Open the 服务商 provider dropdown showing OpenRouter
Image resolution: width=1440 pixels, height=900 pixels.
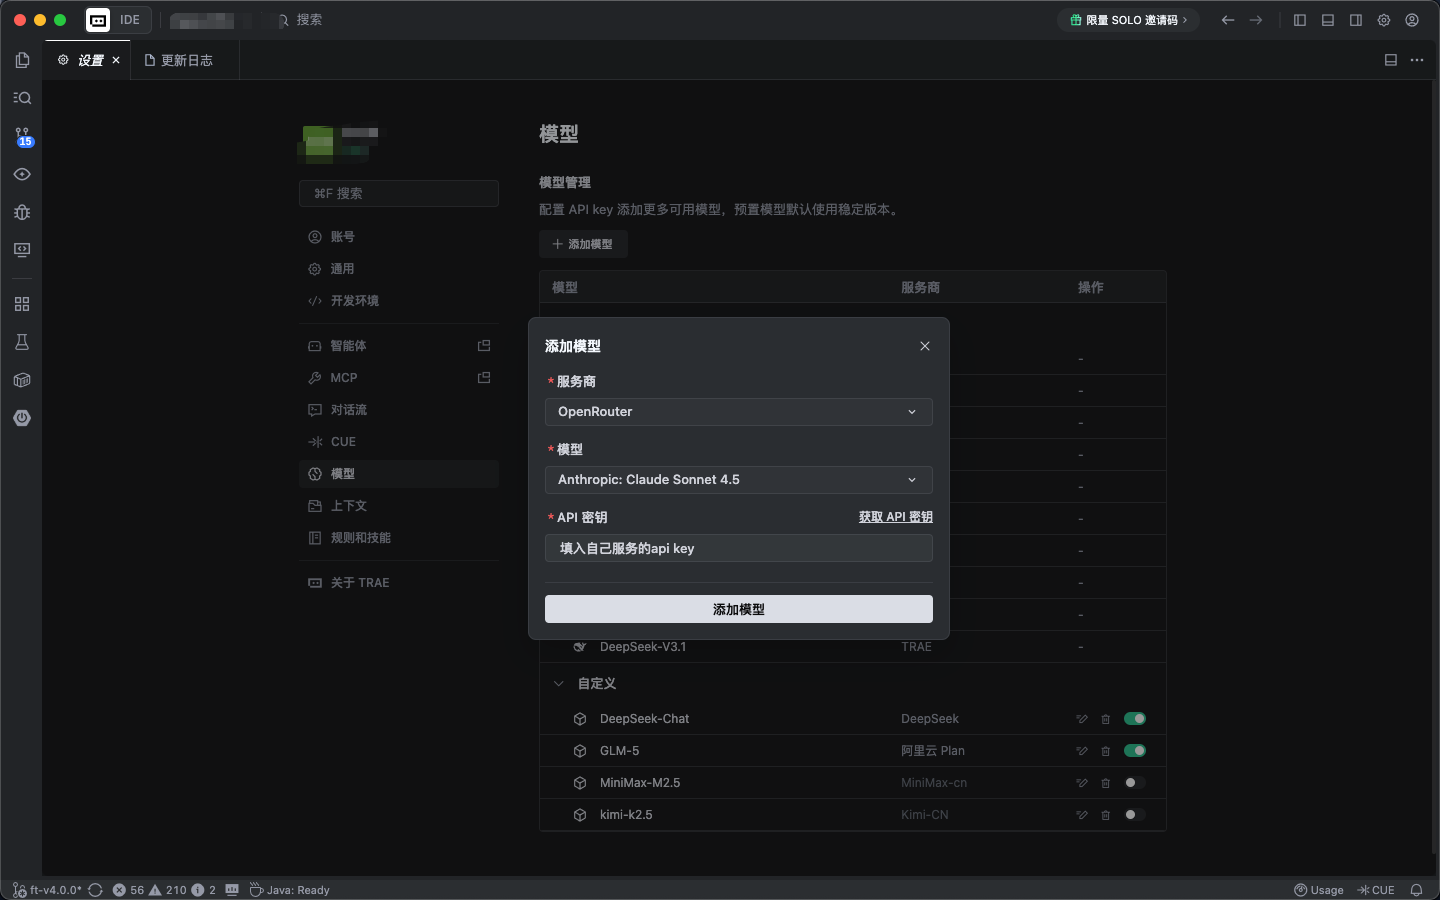738,411
